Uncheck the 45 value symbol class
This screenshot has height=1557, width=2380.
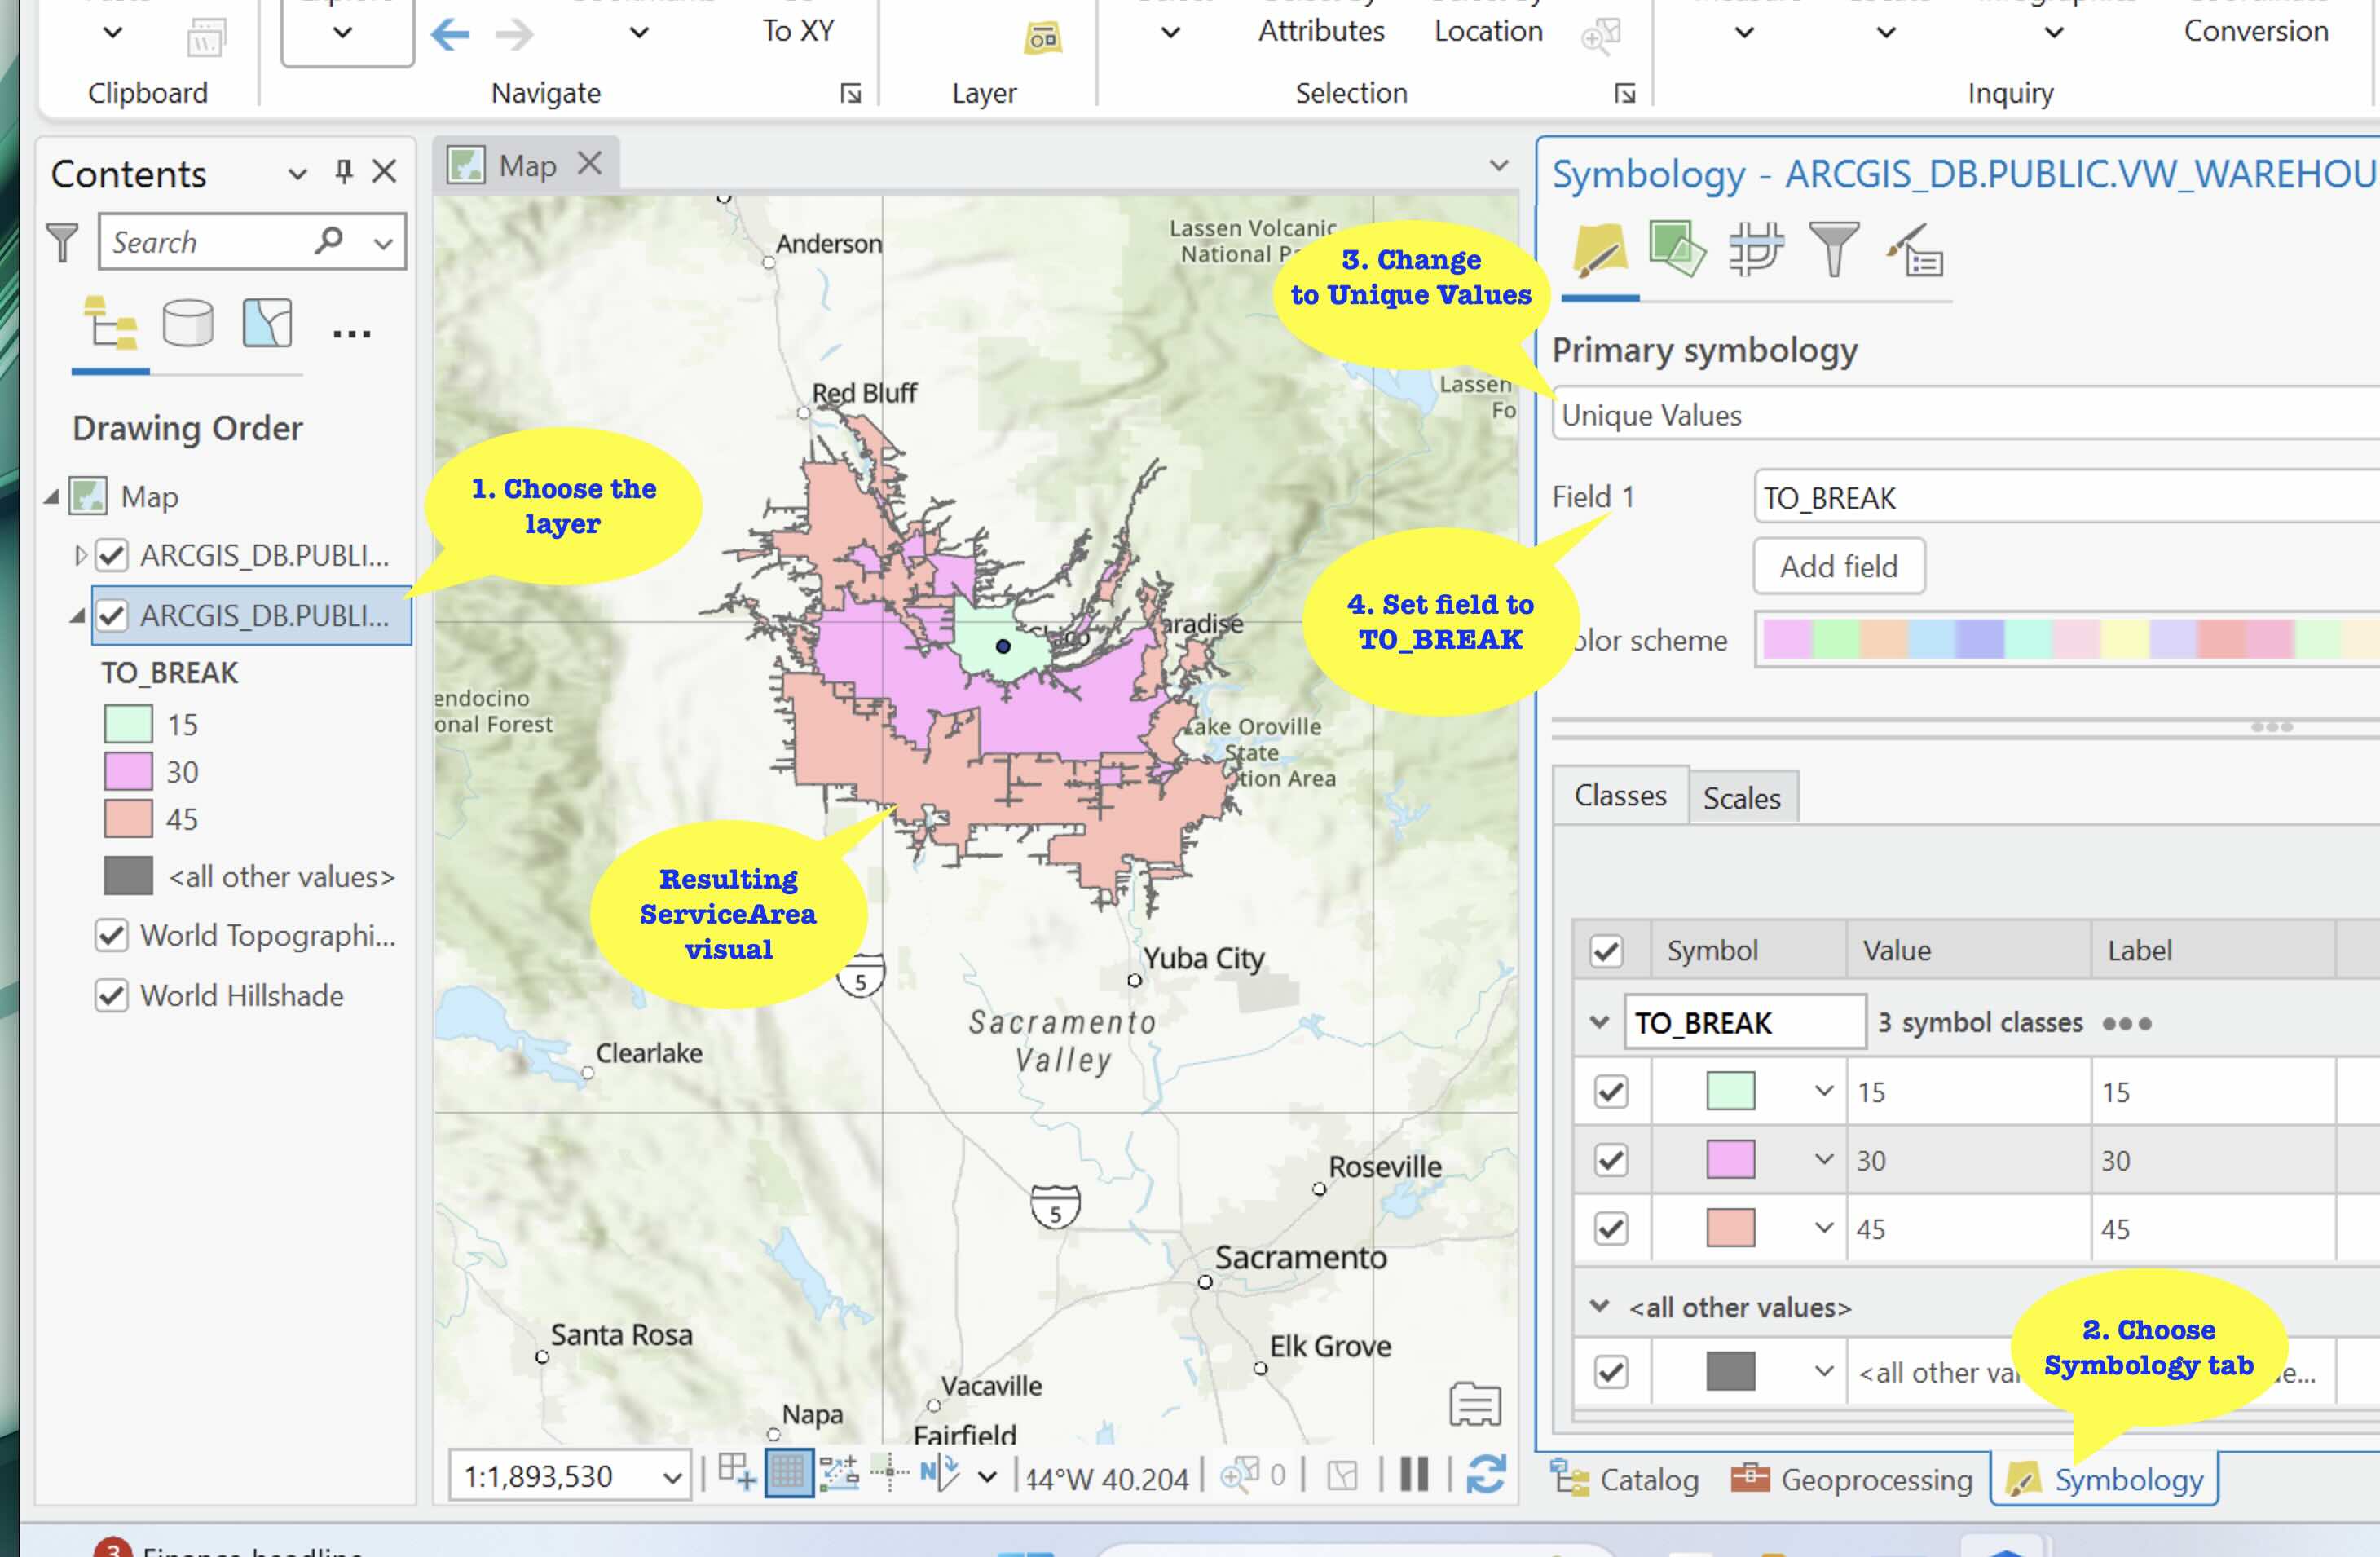click(x=1610, y=1229)
